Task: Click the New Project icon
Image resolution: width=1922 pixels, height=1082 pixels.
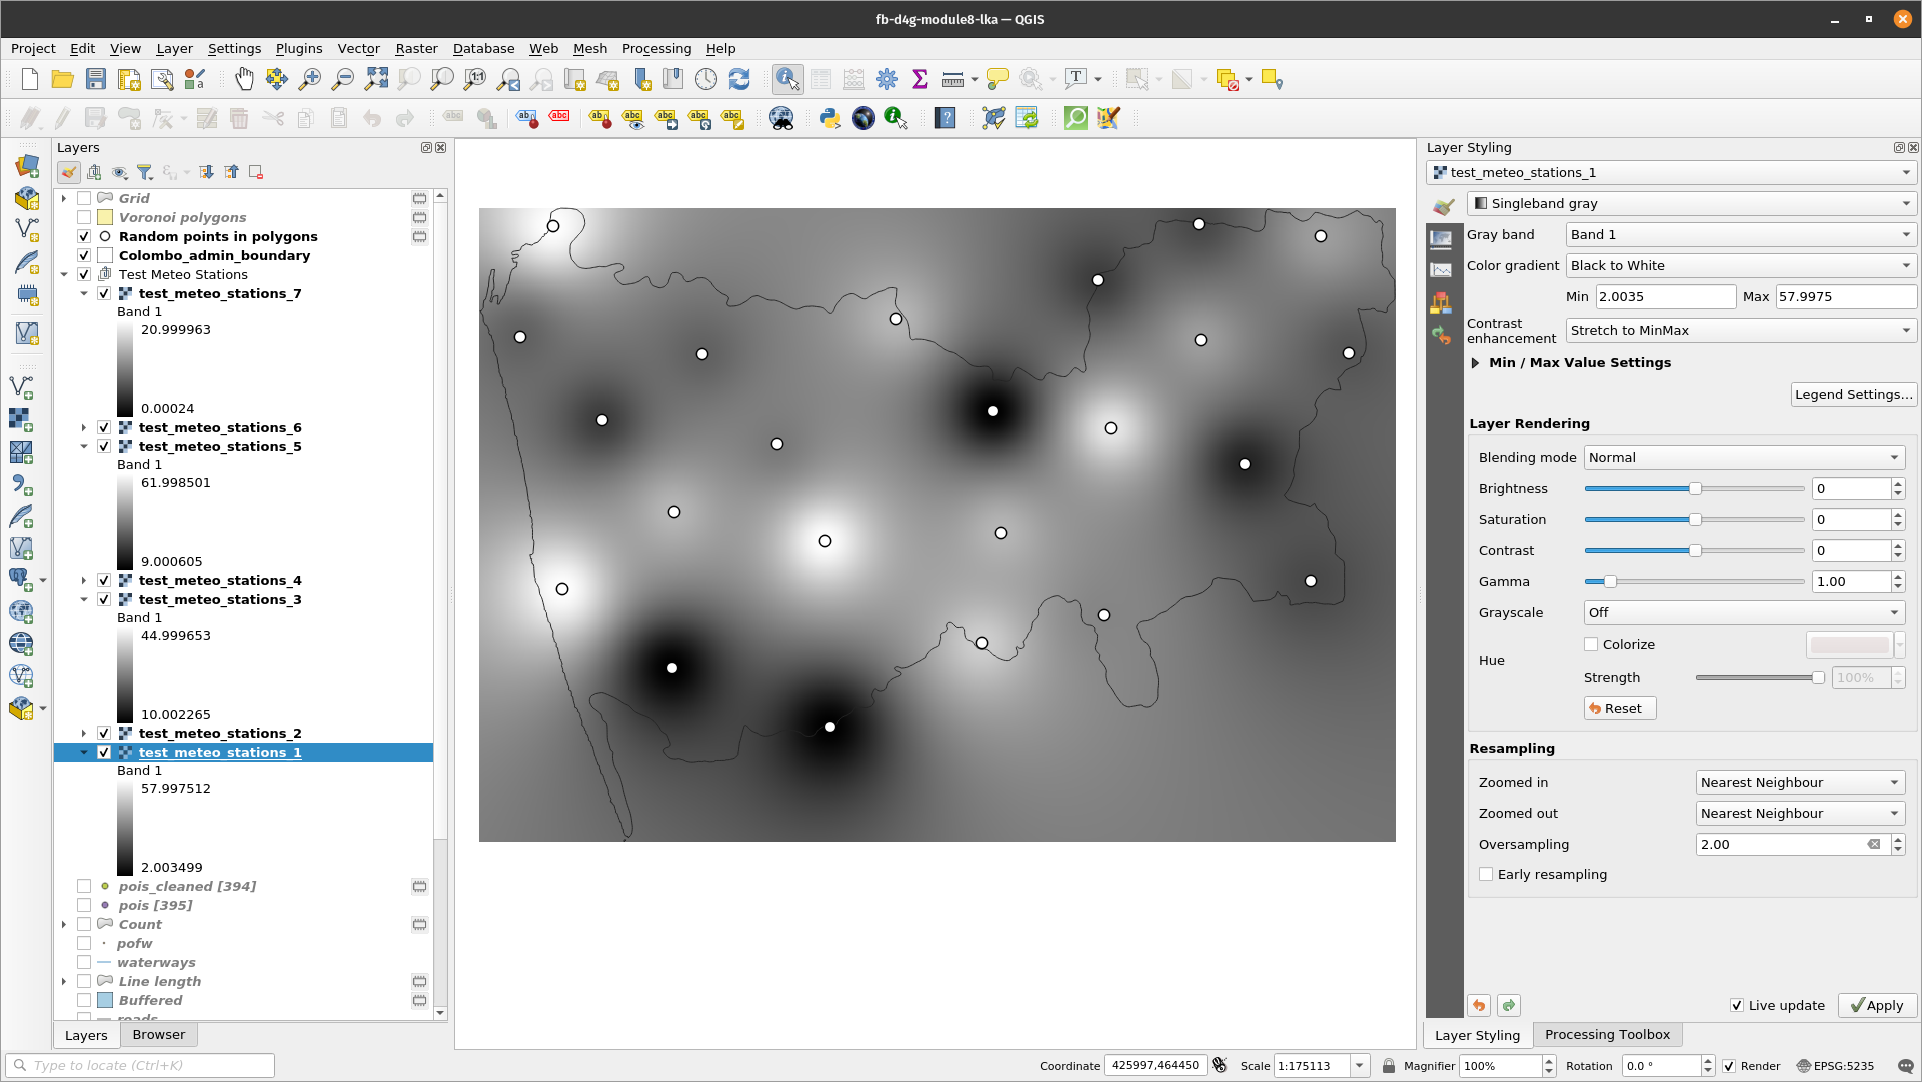Action: pyautogui.click(x=30, y=80)
